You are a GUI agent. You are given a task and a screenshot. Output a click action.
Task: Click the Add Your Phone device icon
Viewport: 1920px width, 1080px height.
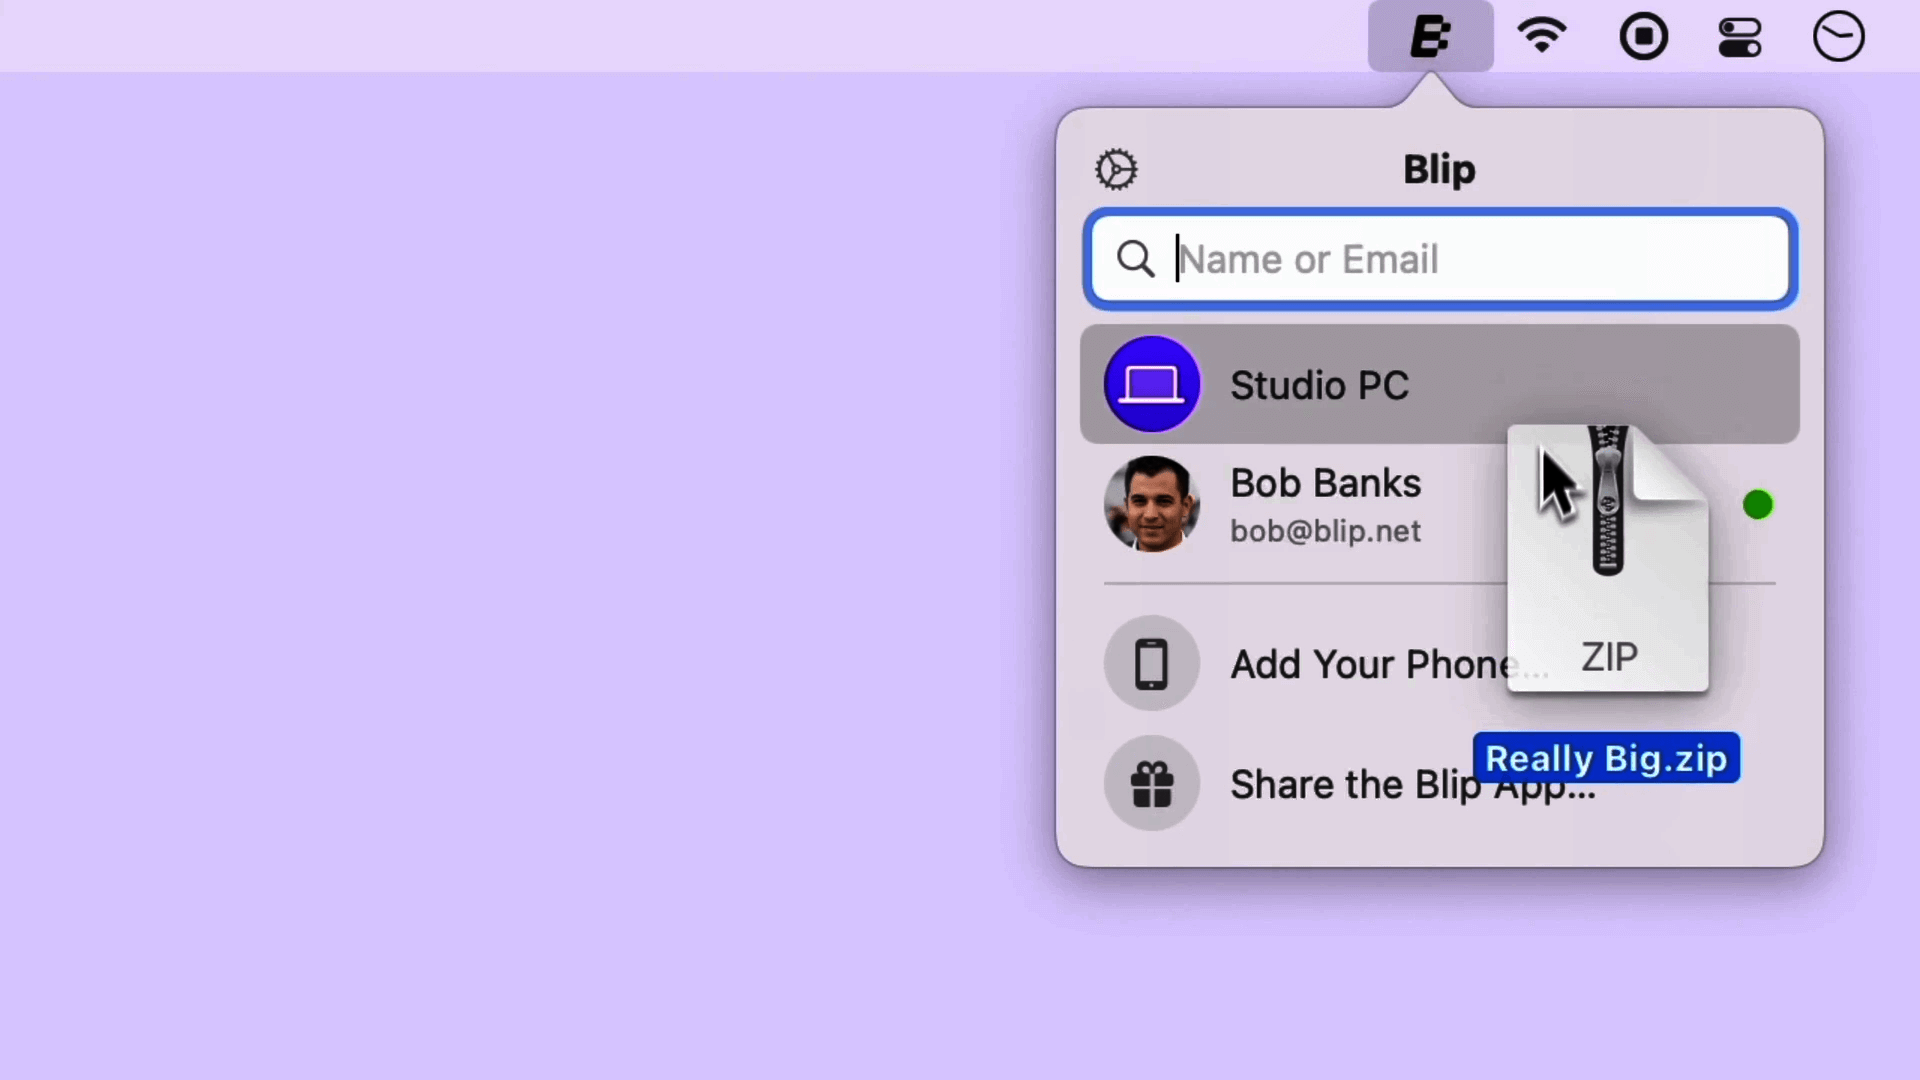pos(1151,663)
